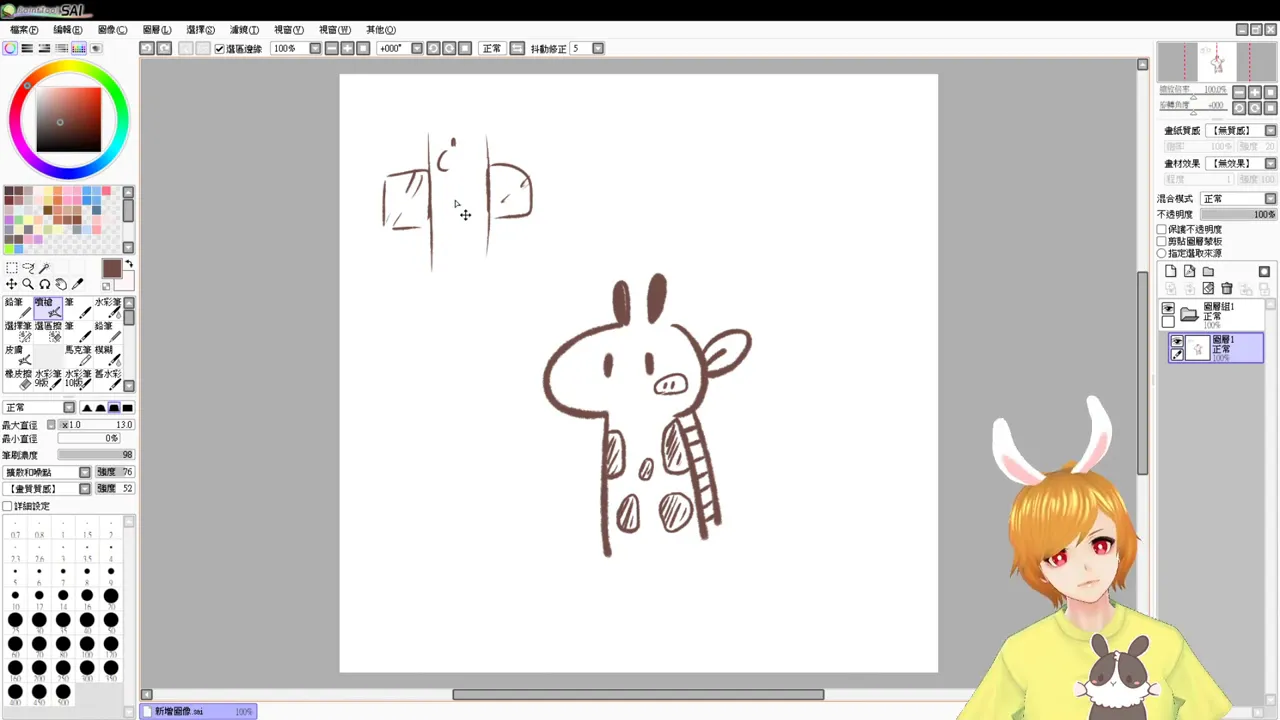Viewport: 1280px width, 720px height.
Task: Open the 檔案(F) menu
Action: pos(24,30)
